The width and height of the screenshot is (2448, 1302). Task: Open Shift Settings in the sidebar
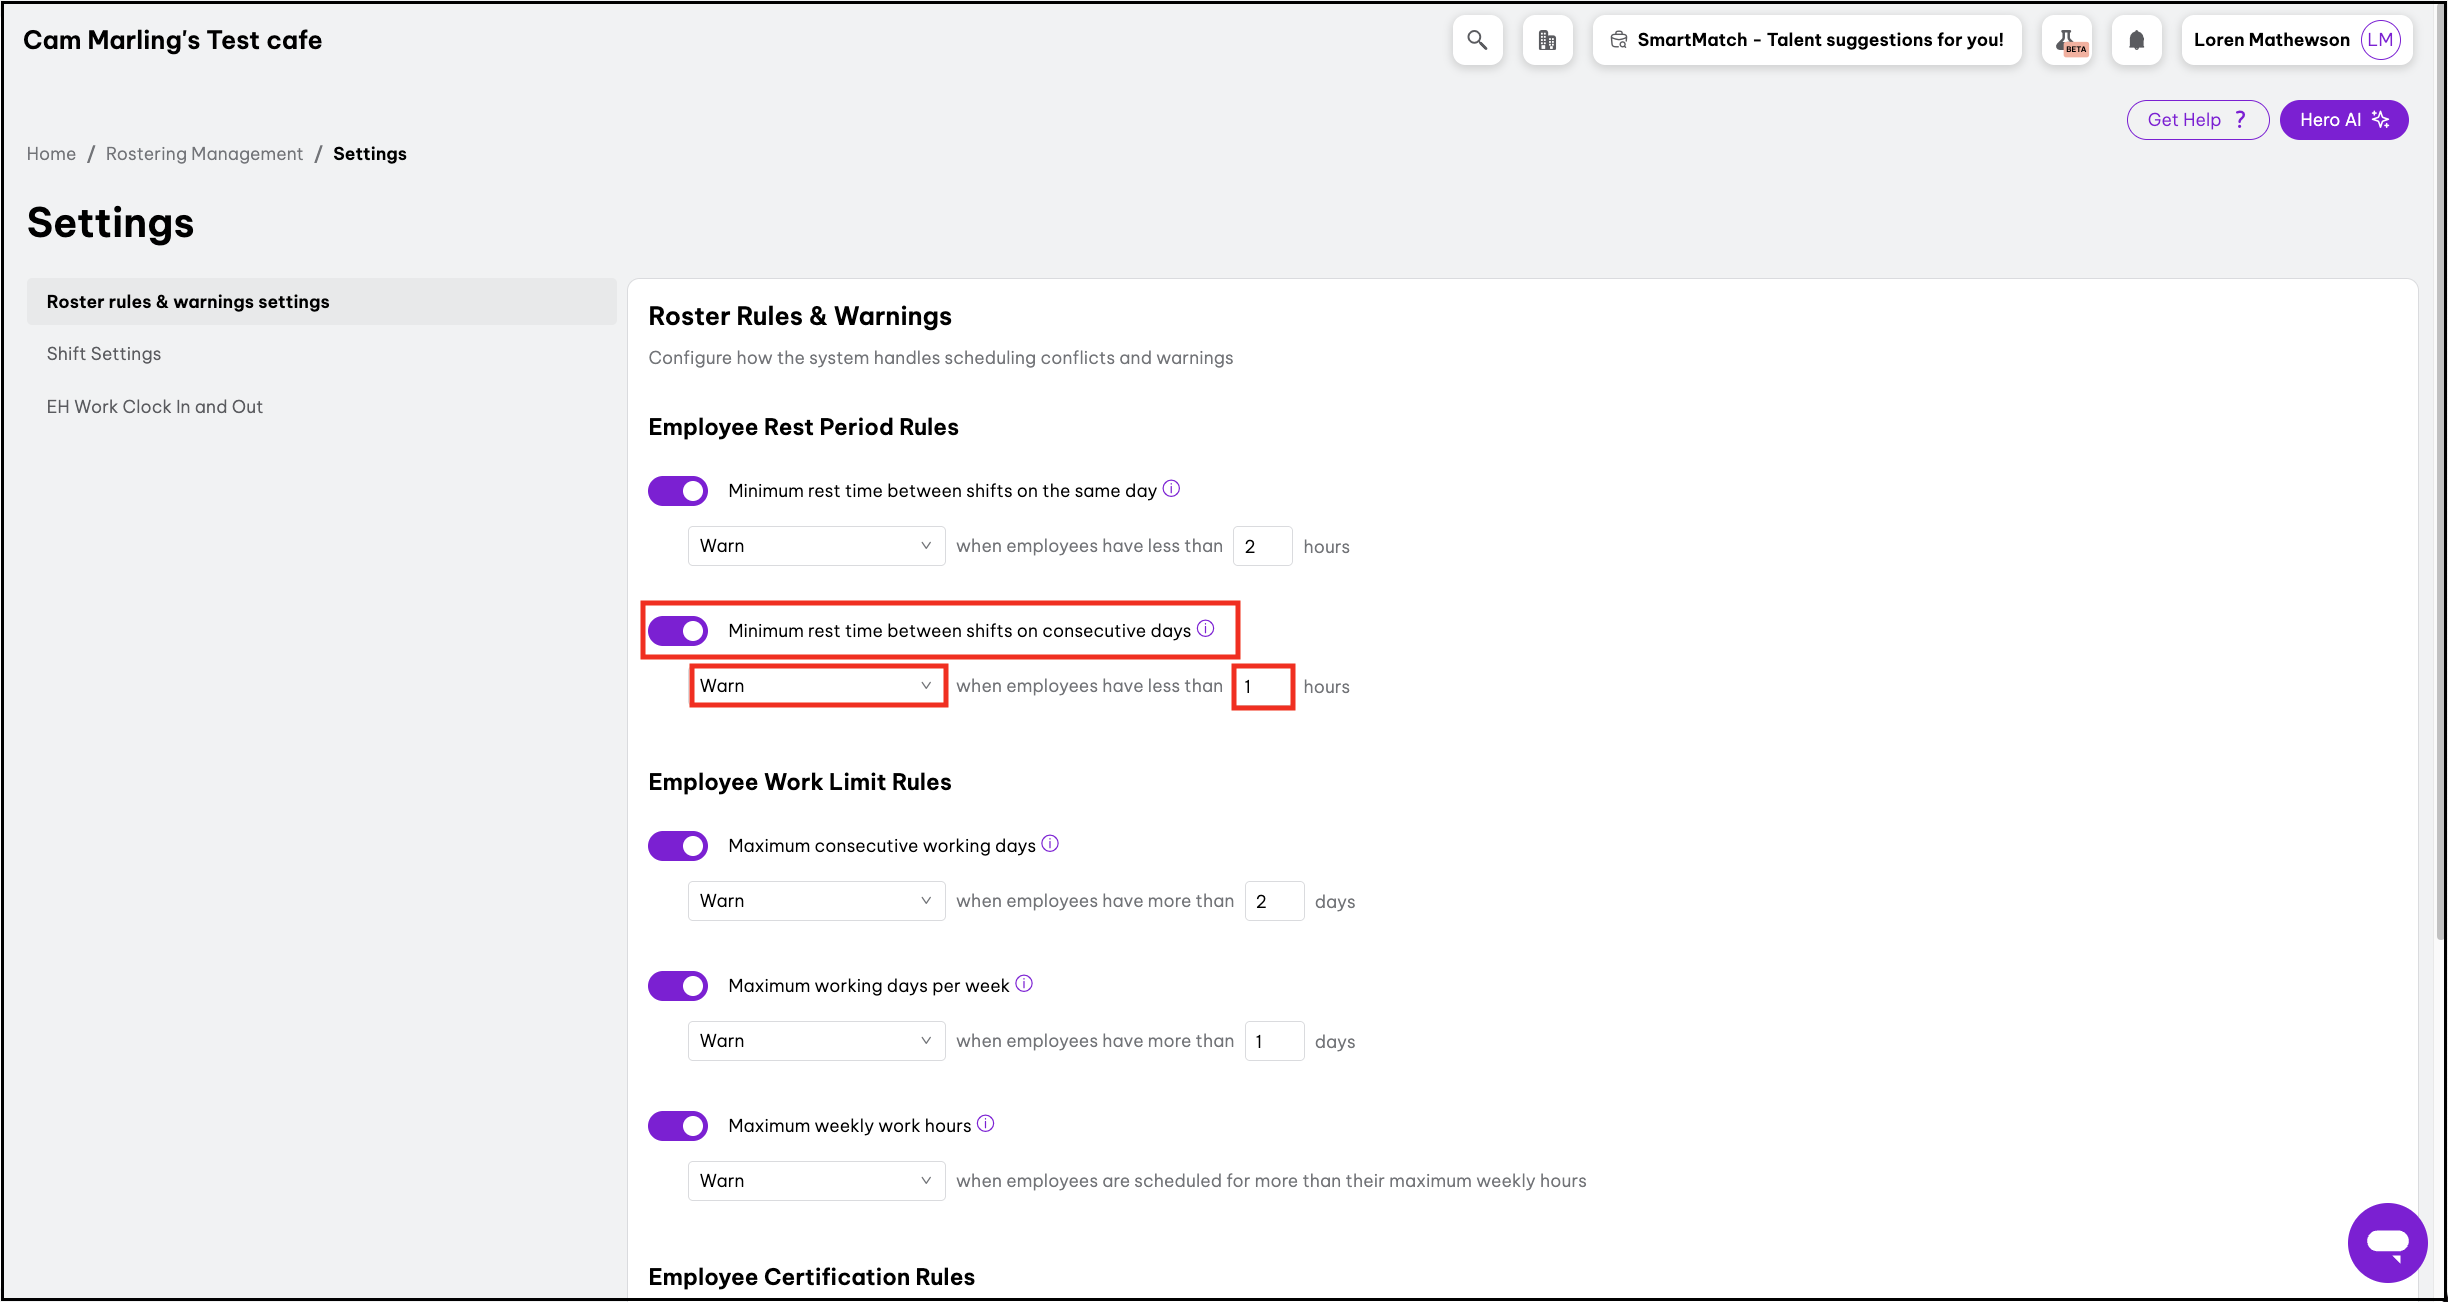[x=104, y=354]
